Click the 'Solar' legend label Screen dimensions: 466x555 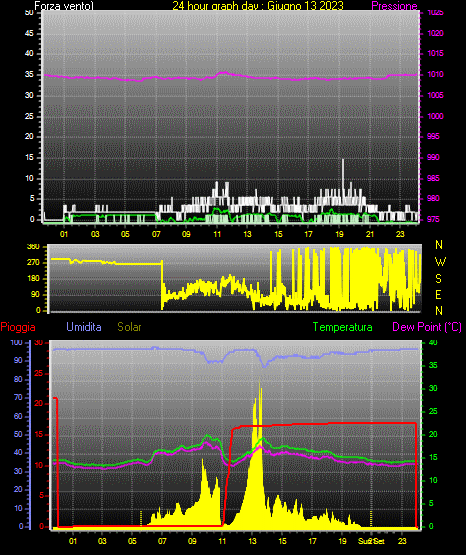tap(129, 327)
